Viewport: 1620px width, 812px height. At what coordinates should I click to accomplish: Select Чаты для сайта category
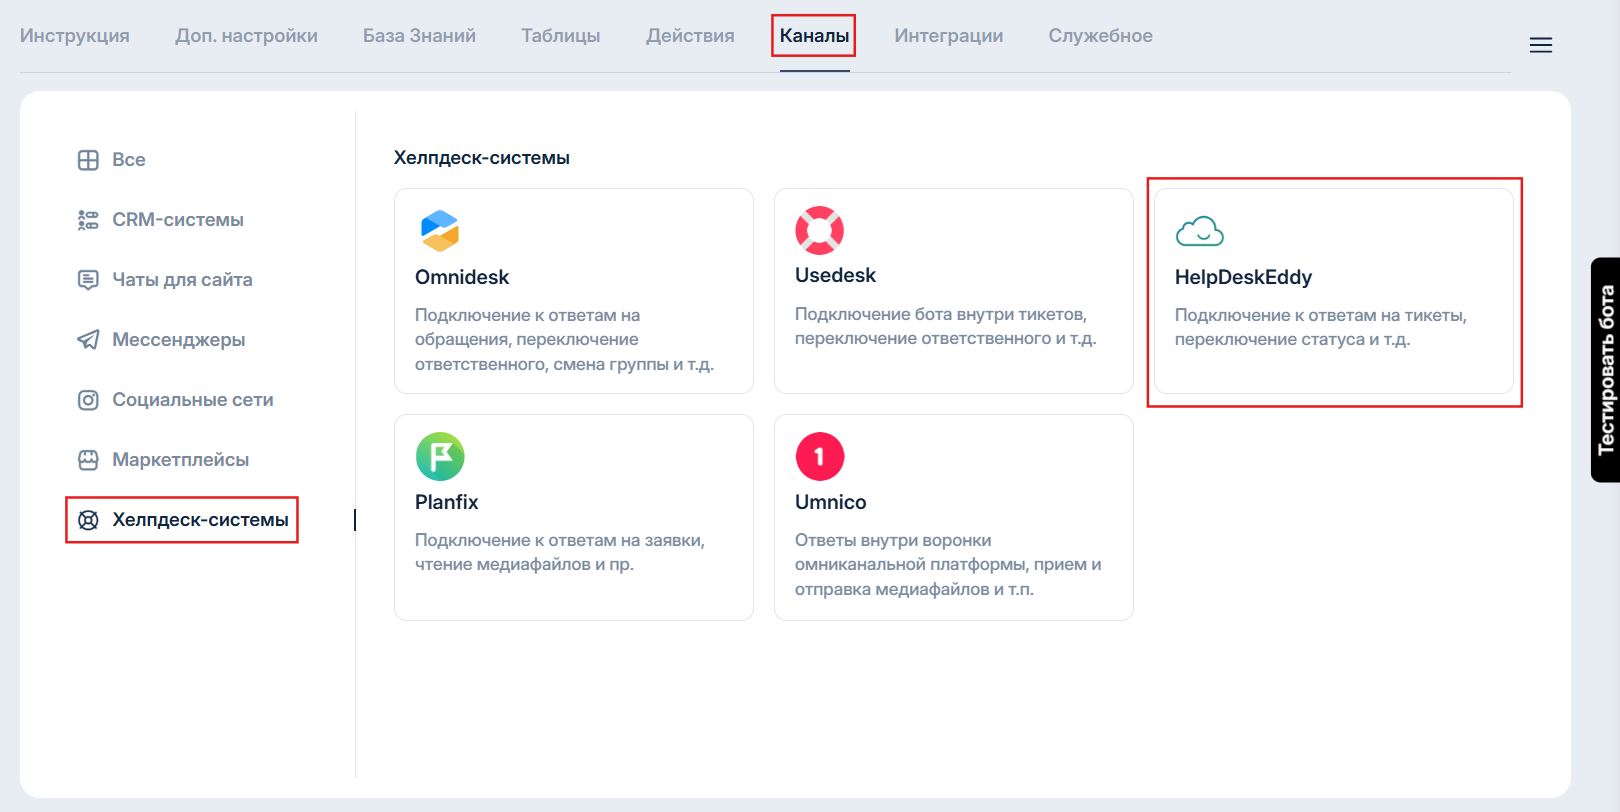click(x=182, y=280)
